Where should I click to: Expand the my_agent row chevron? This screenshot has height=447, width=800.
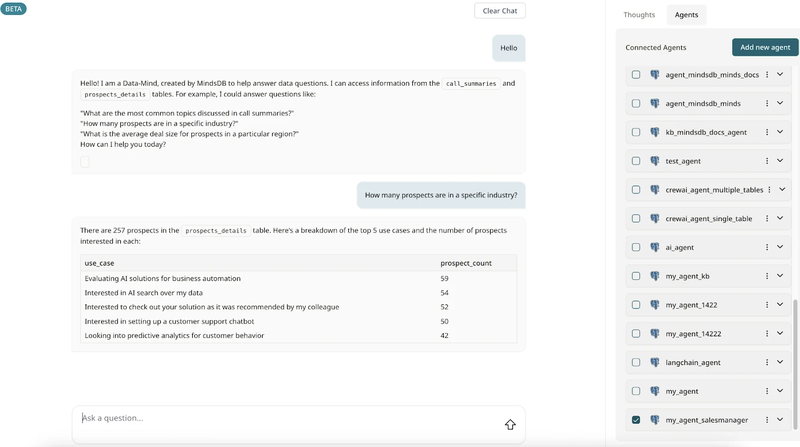click(780, 391)
